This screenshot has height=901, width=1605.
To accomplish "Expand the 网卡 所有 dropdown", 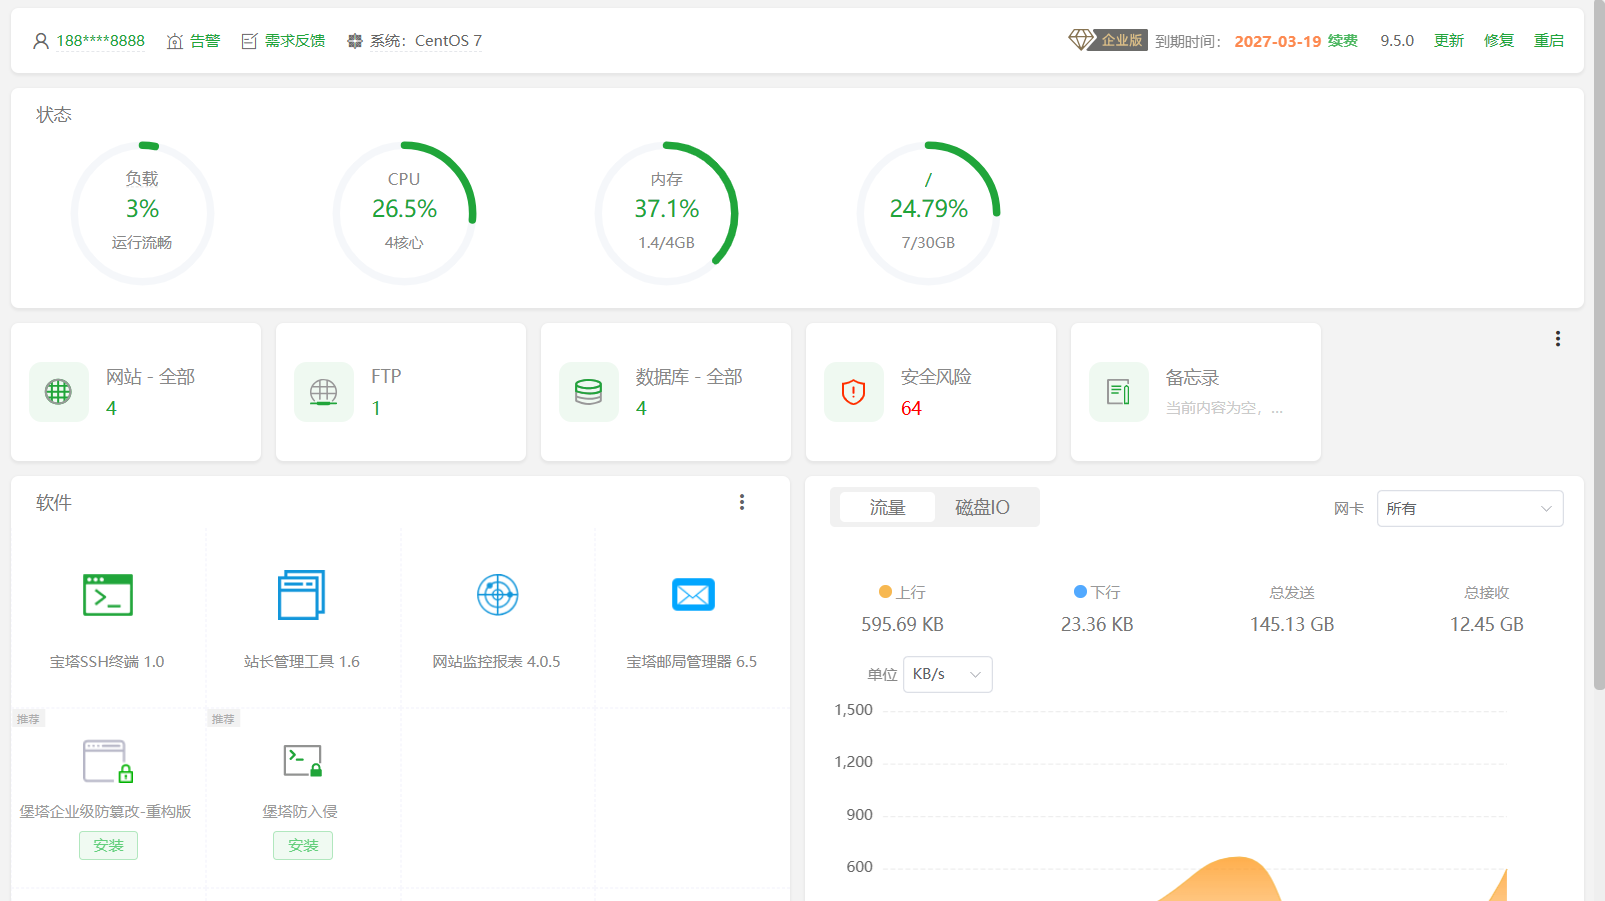I will 1470,508.
